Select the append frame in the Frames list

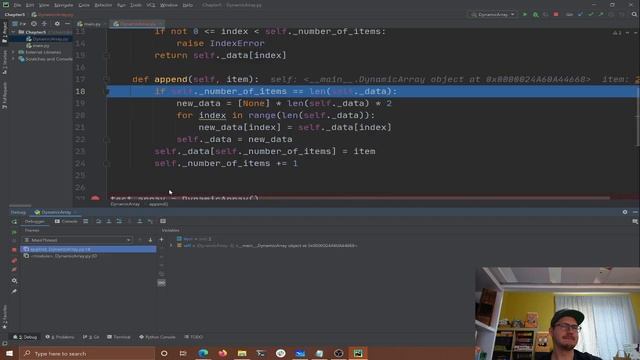pos(88,249)
